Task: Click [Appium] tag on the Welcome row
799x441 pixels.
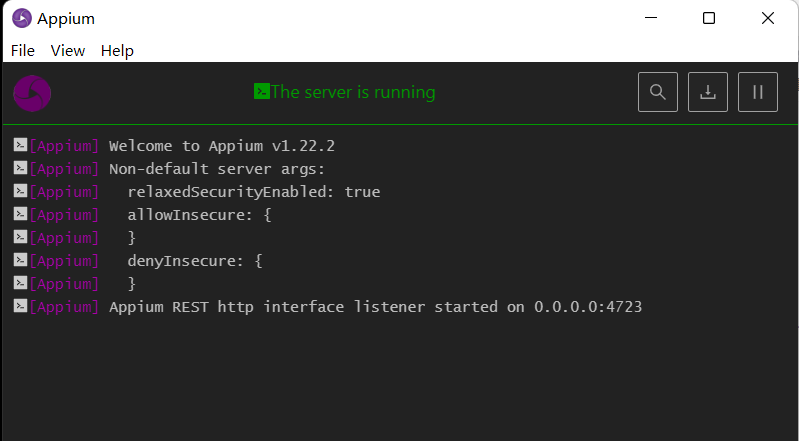Action: pyautogui.click(x=64, y=146)
